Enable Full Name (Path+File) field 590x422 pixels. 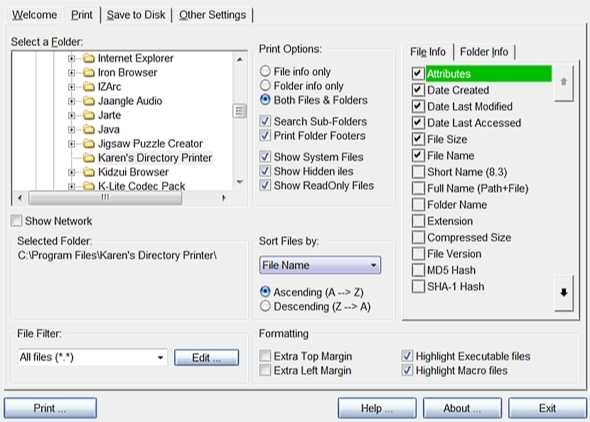pos(418,188)
